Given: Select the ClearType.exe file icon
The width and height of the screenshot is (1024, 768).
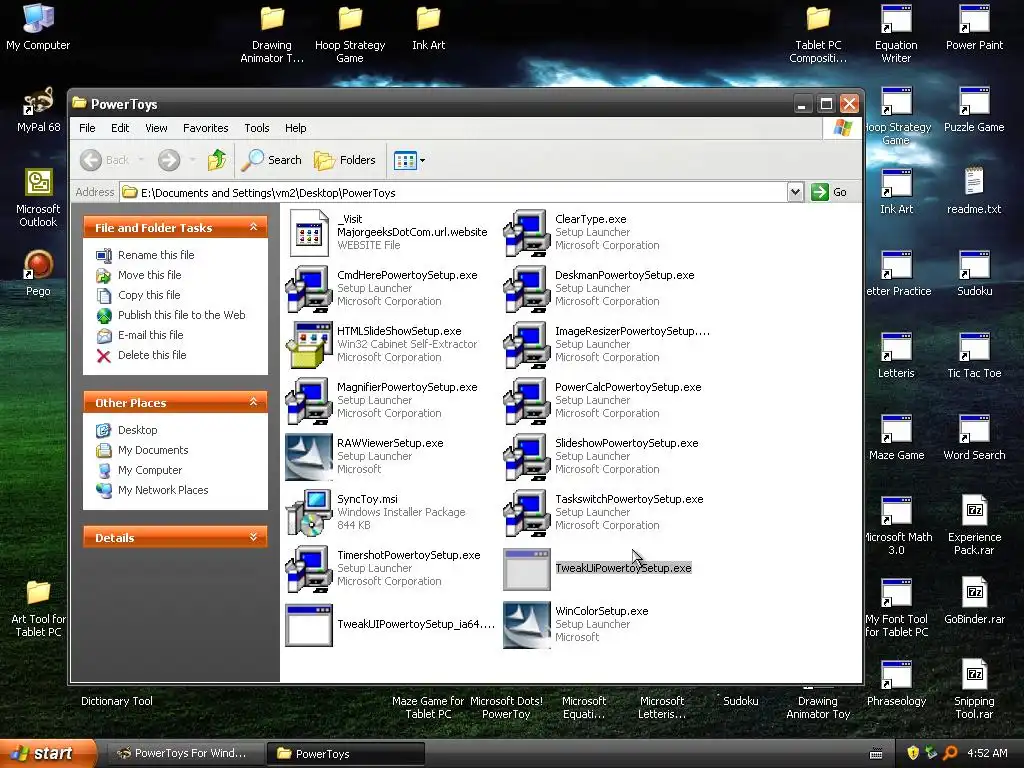Looking at the screenshot, I should pos(526,232).
